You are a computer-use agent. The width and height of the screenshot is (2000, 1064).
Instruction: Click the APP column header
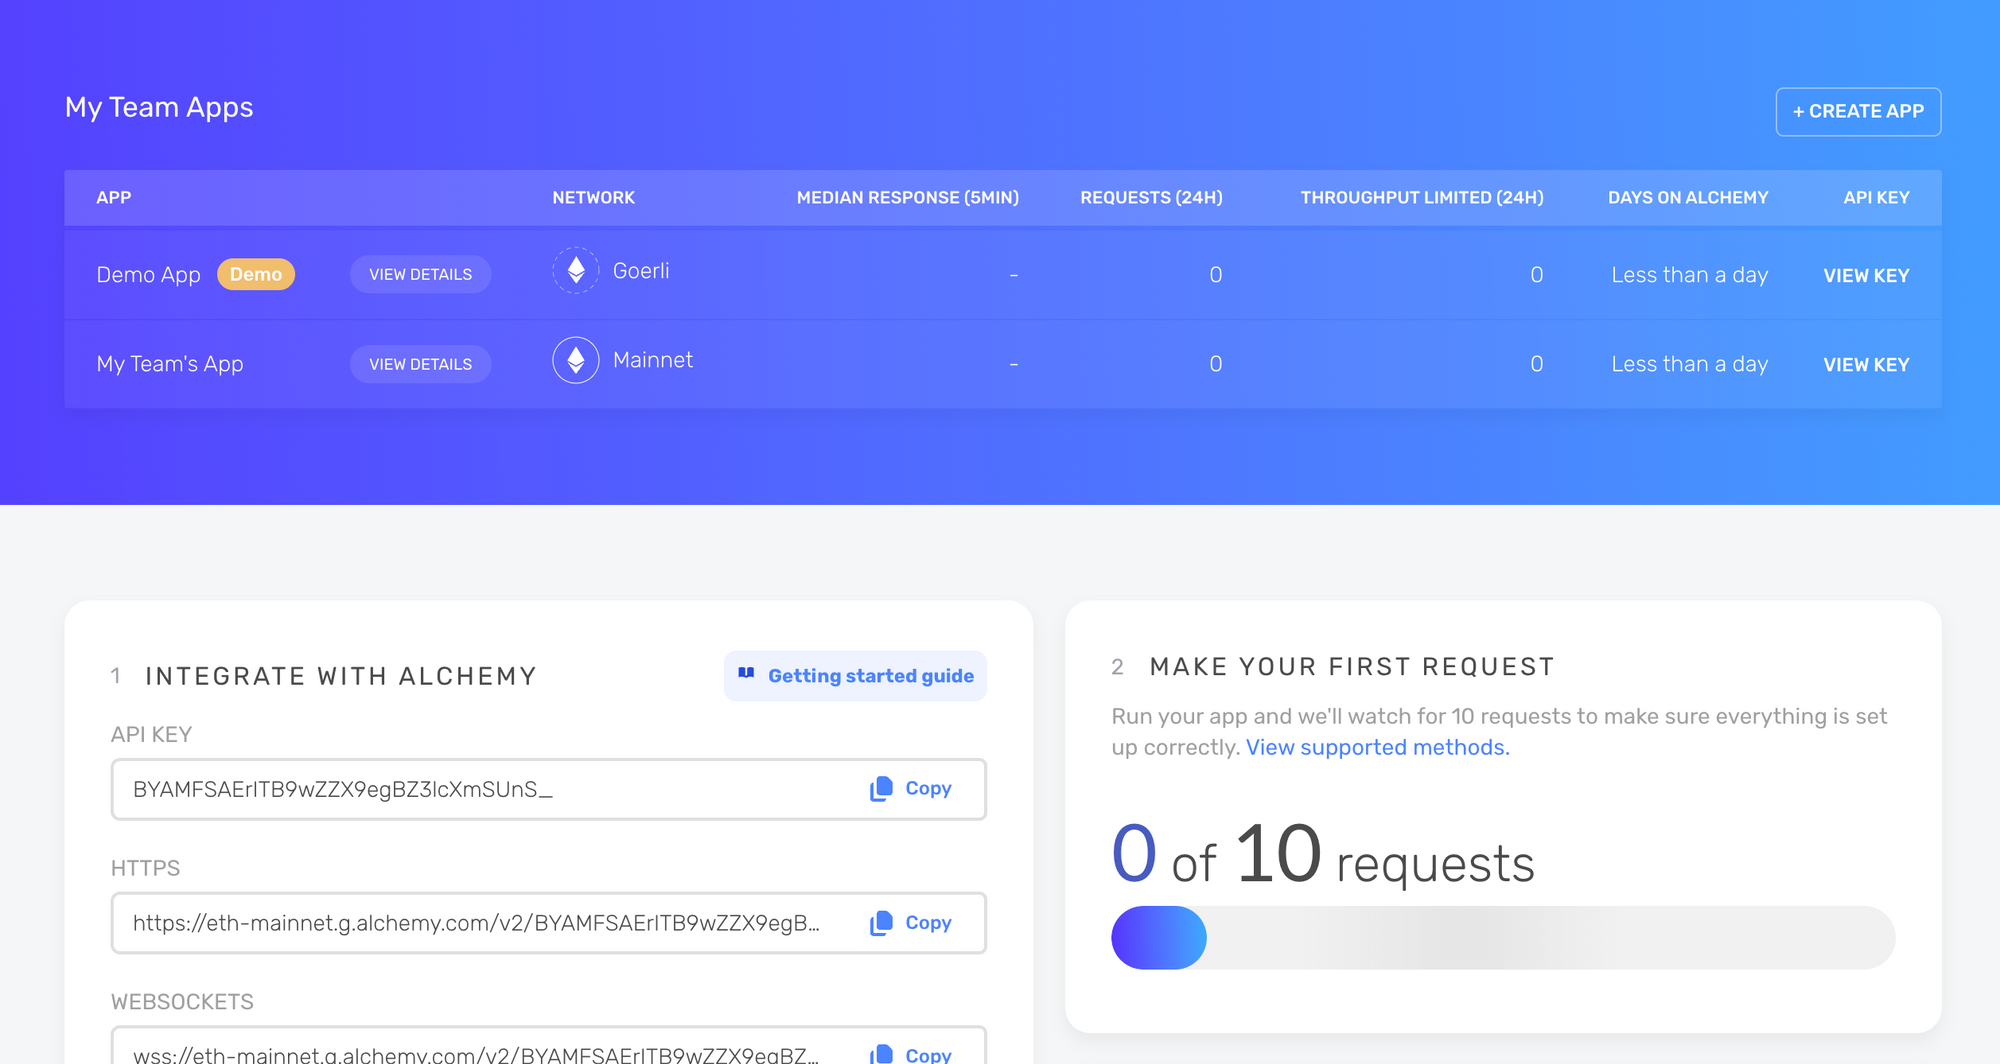pyautogui.click(x=114, y=198)
